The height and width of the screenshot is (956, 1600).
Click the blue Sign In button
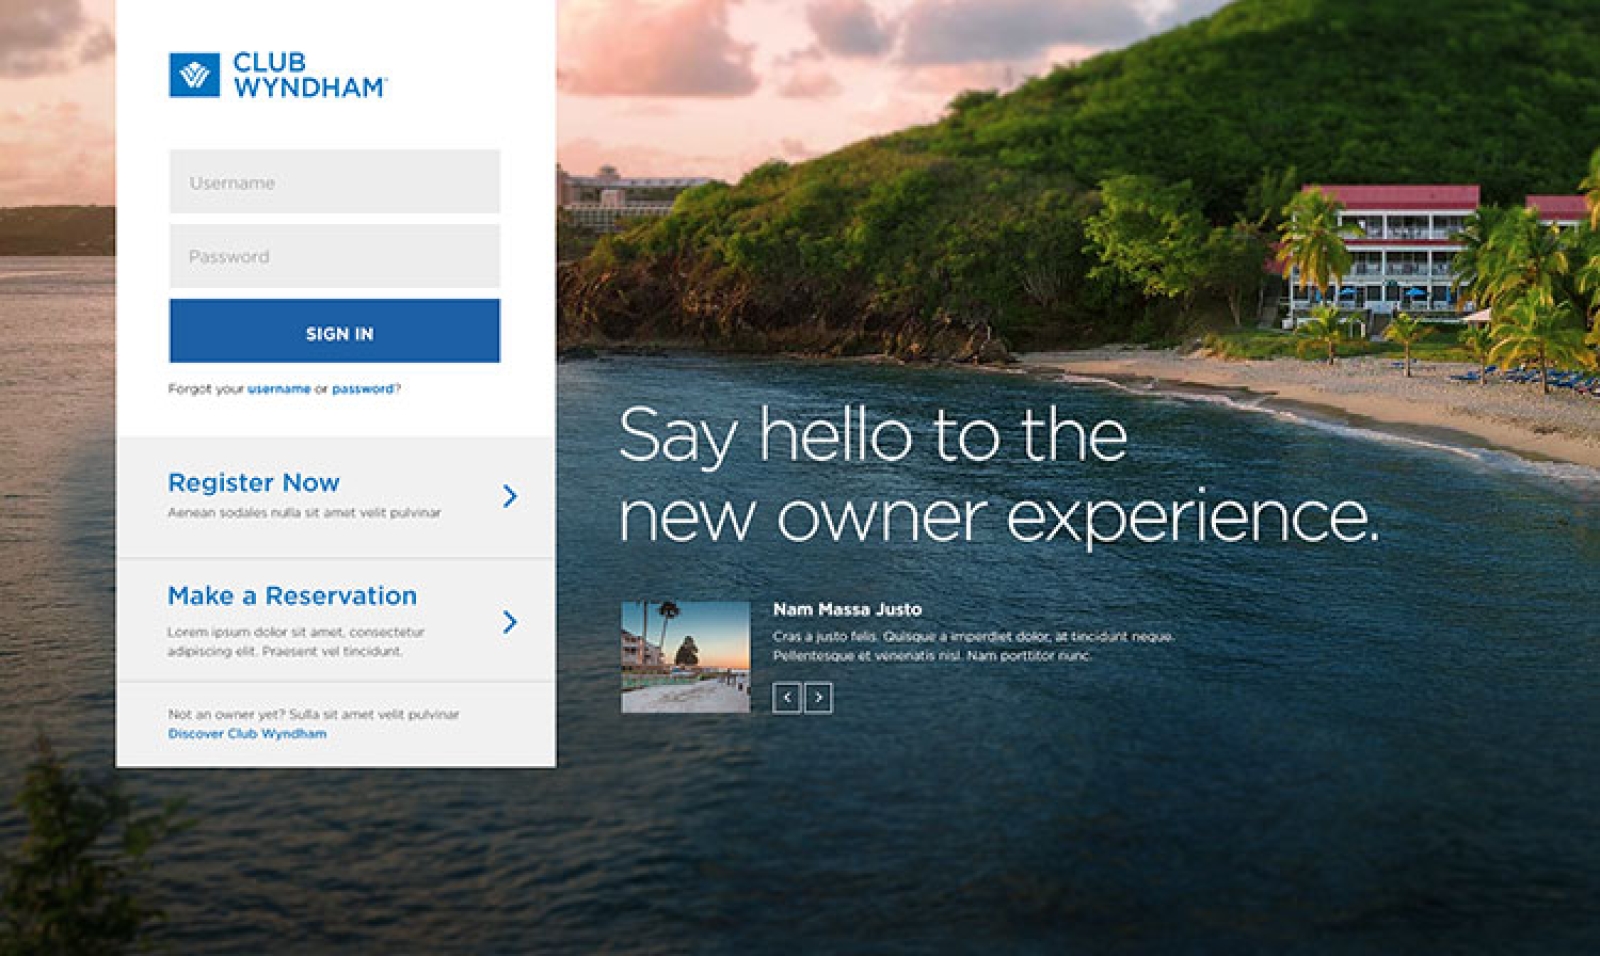335,331
